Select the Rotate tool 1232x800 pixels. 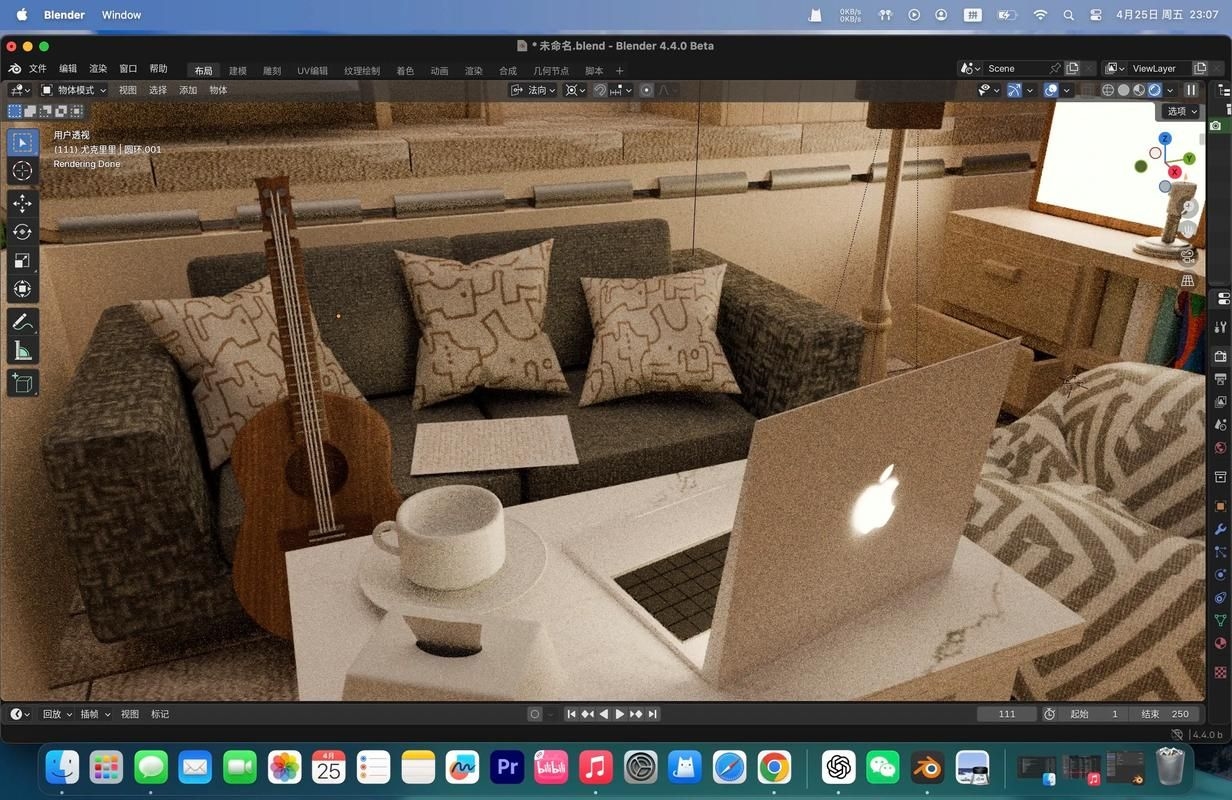click(22, 232)
